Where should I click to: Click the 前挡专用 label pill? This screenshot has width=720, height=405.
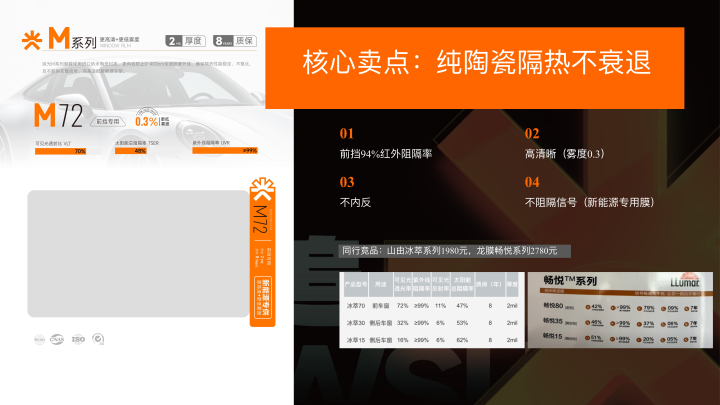click(108, 122)
